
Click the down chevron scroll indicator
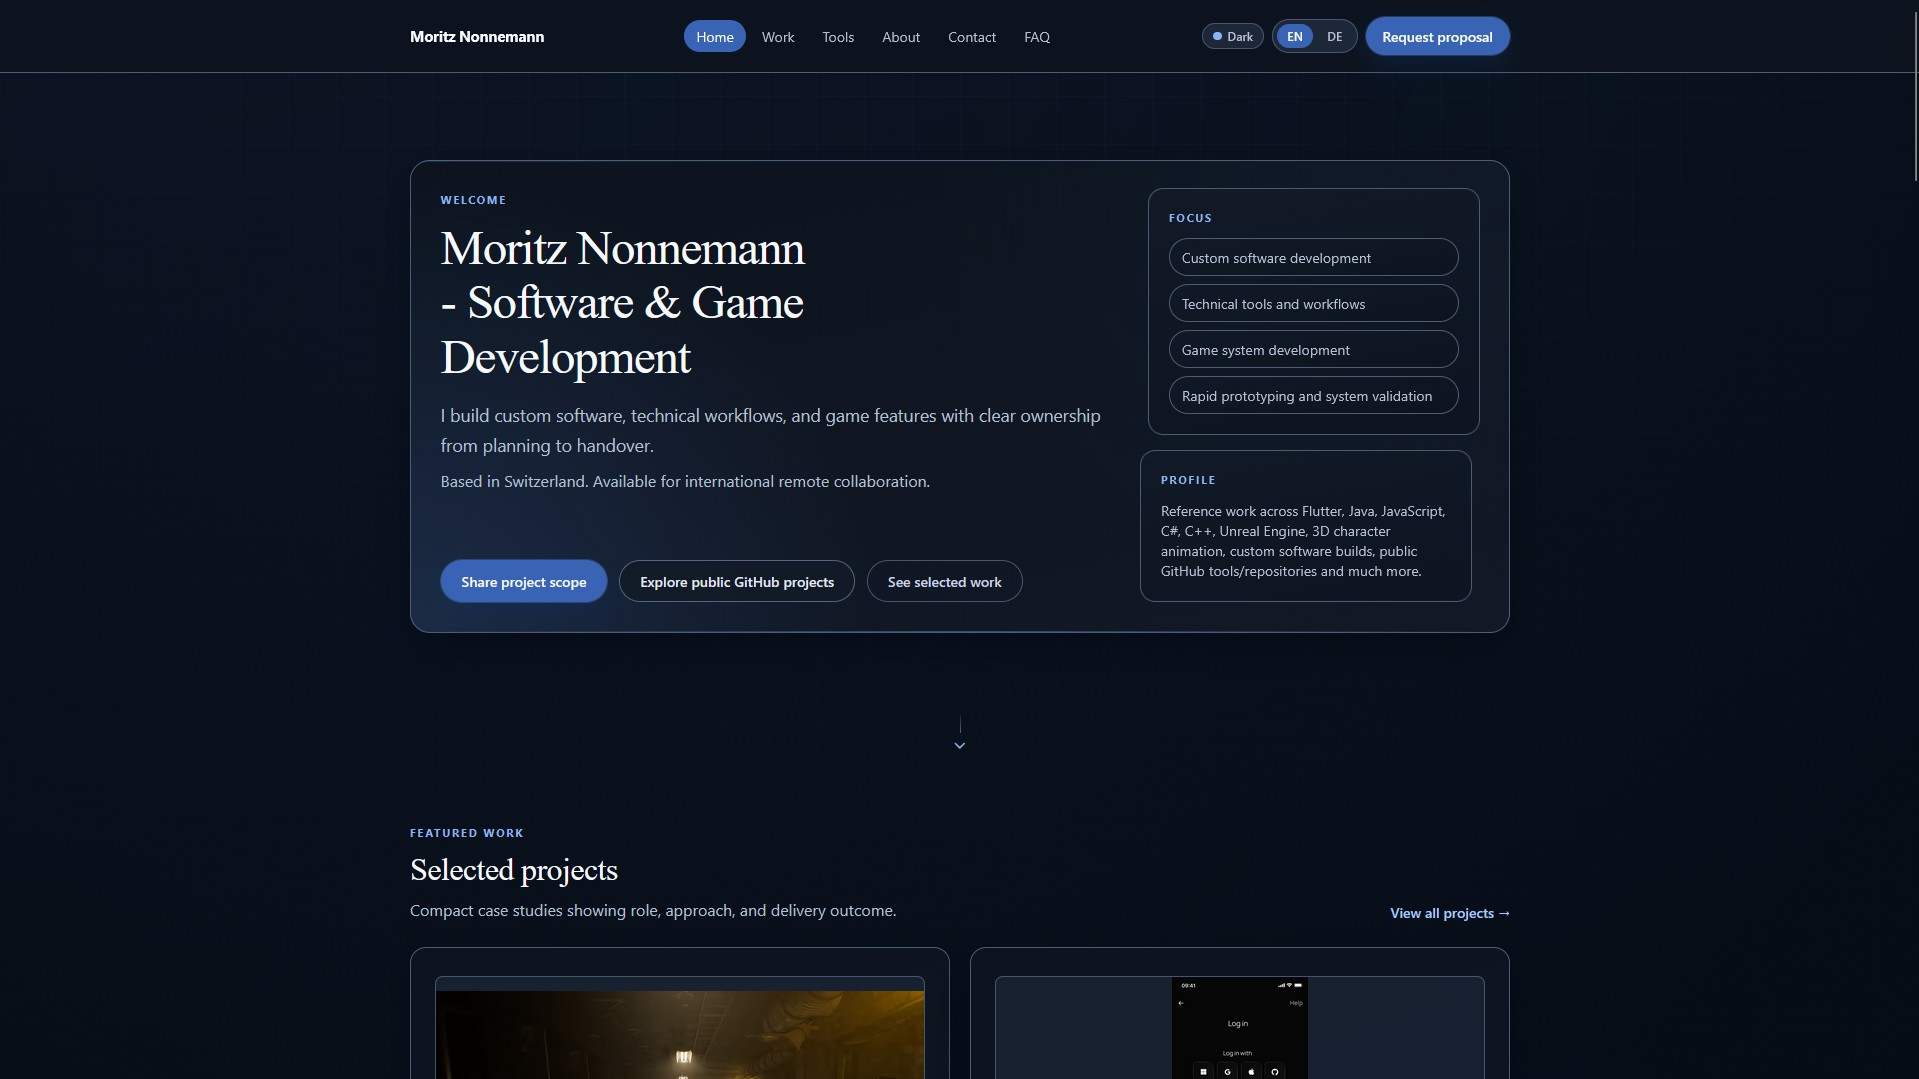959,745
